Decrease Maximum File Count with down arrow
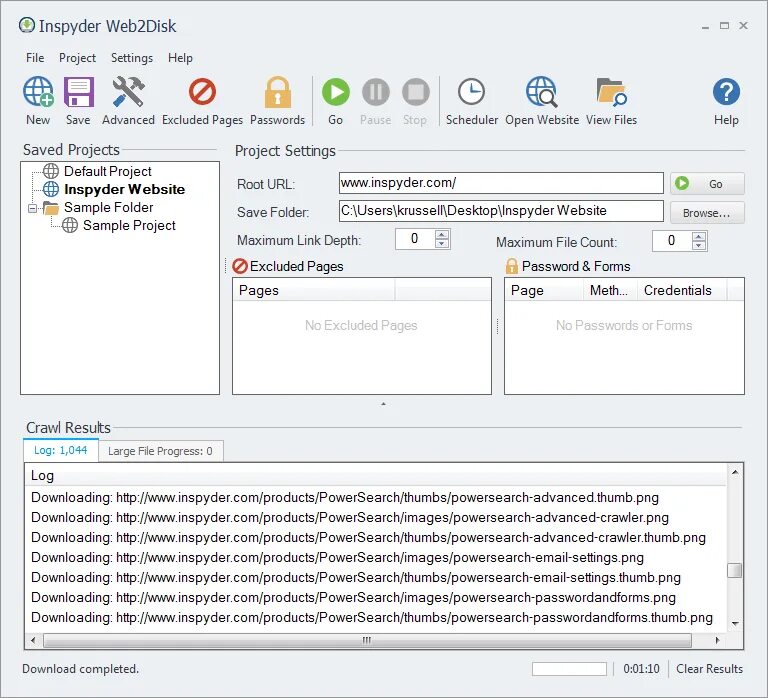Image resolution: width=768 pixels, height=698 pixels. [x=699, y=246]
